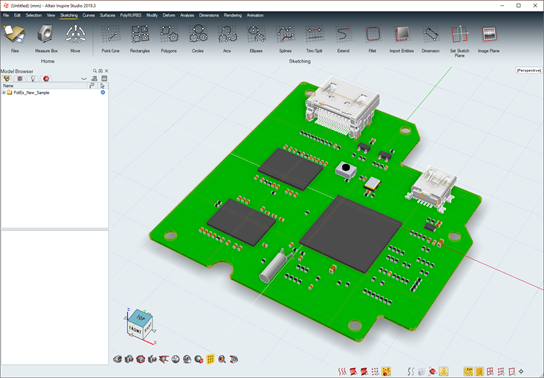Image resolution: width=544 pixels, height=378 pixels.
Task: Open the Fillet tool
Action: point(373,38)
